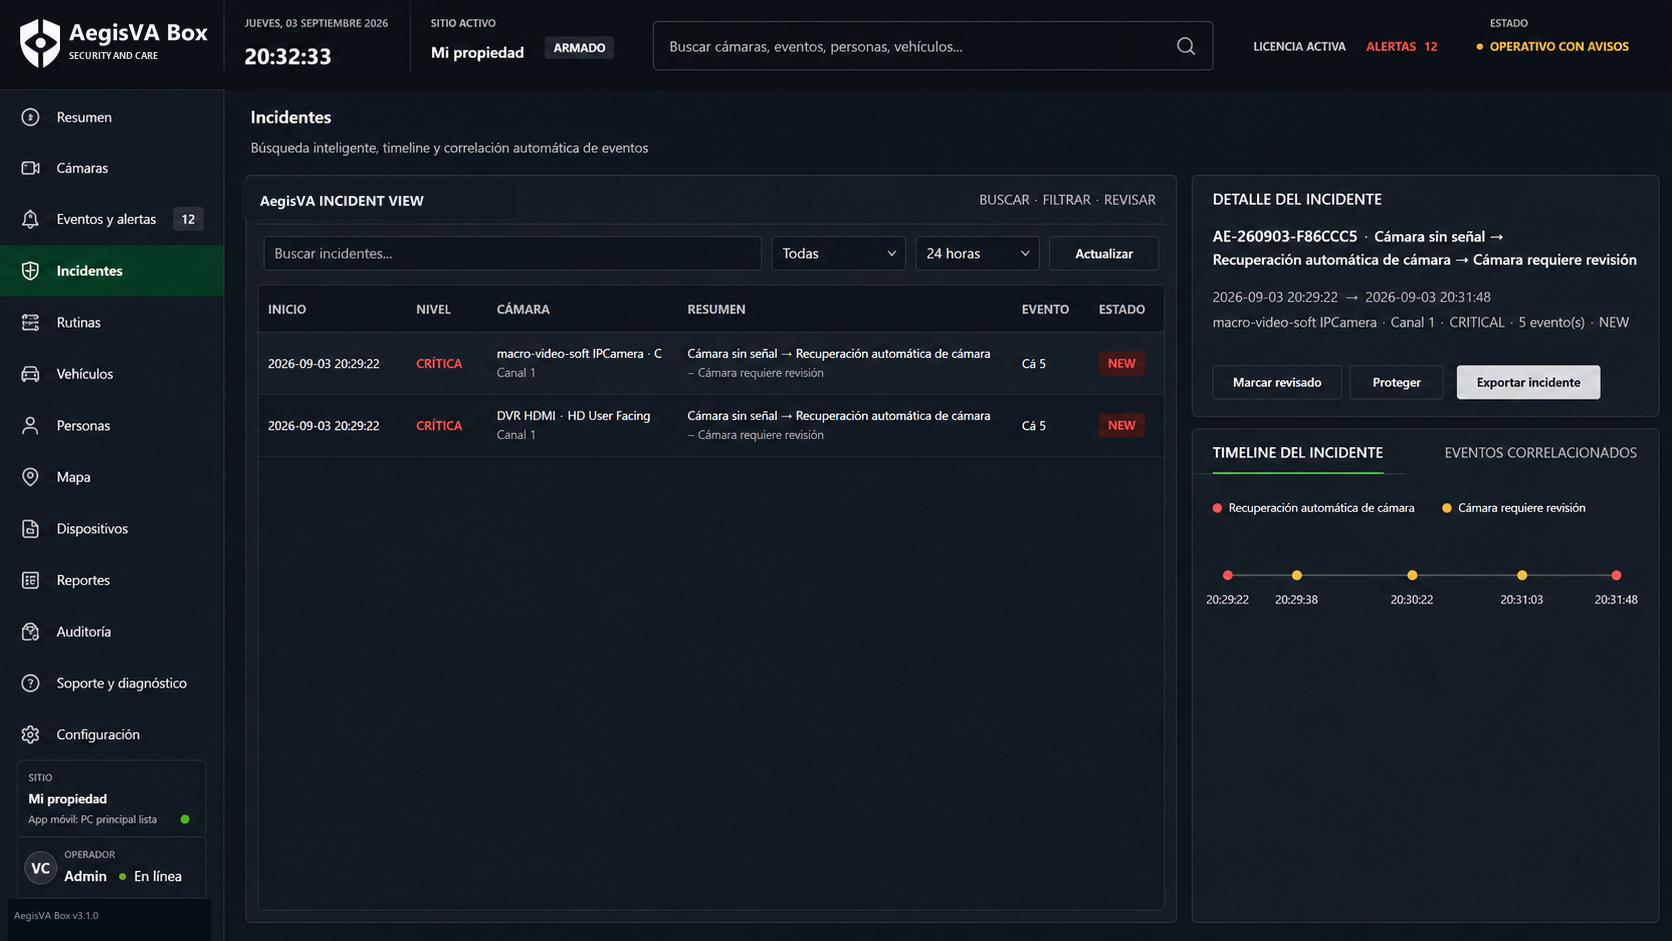Open the 24 horas time range dropdown

pos(977,253)
